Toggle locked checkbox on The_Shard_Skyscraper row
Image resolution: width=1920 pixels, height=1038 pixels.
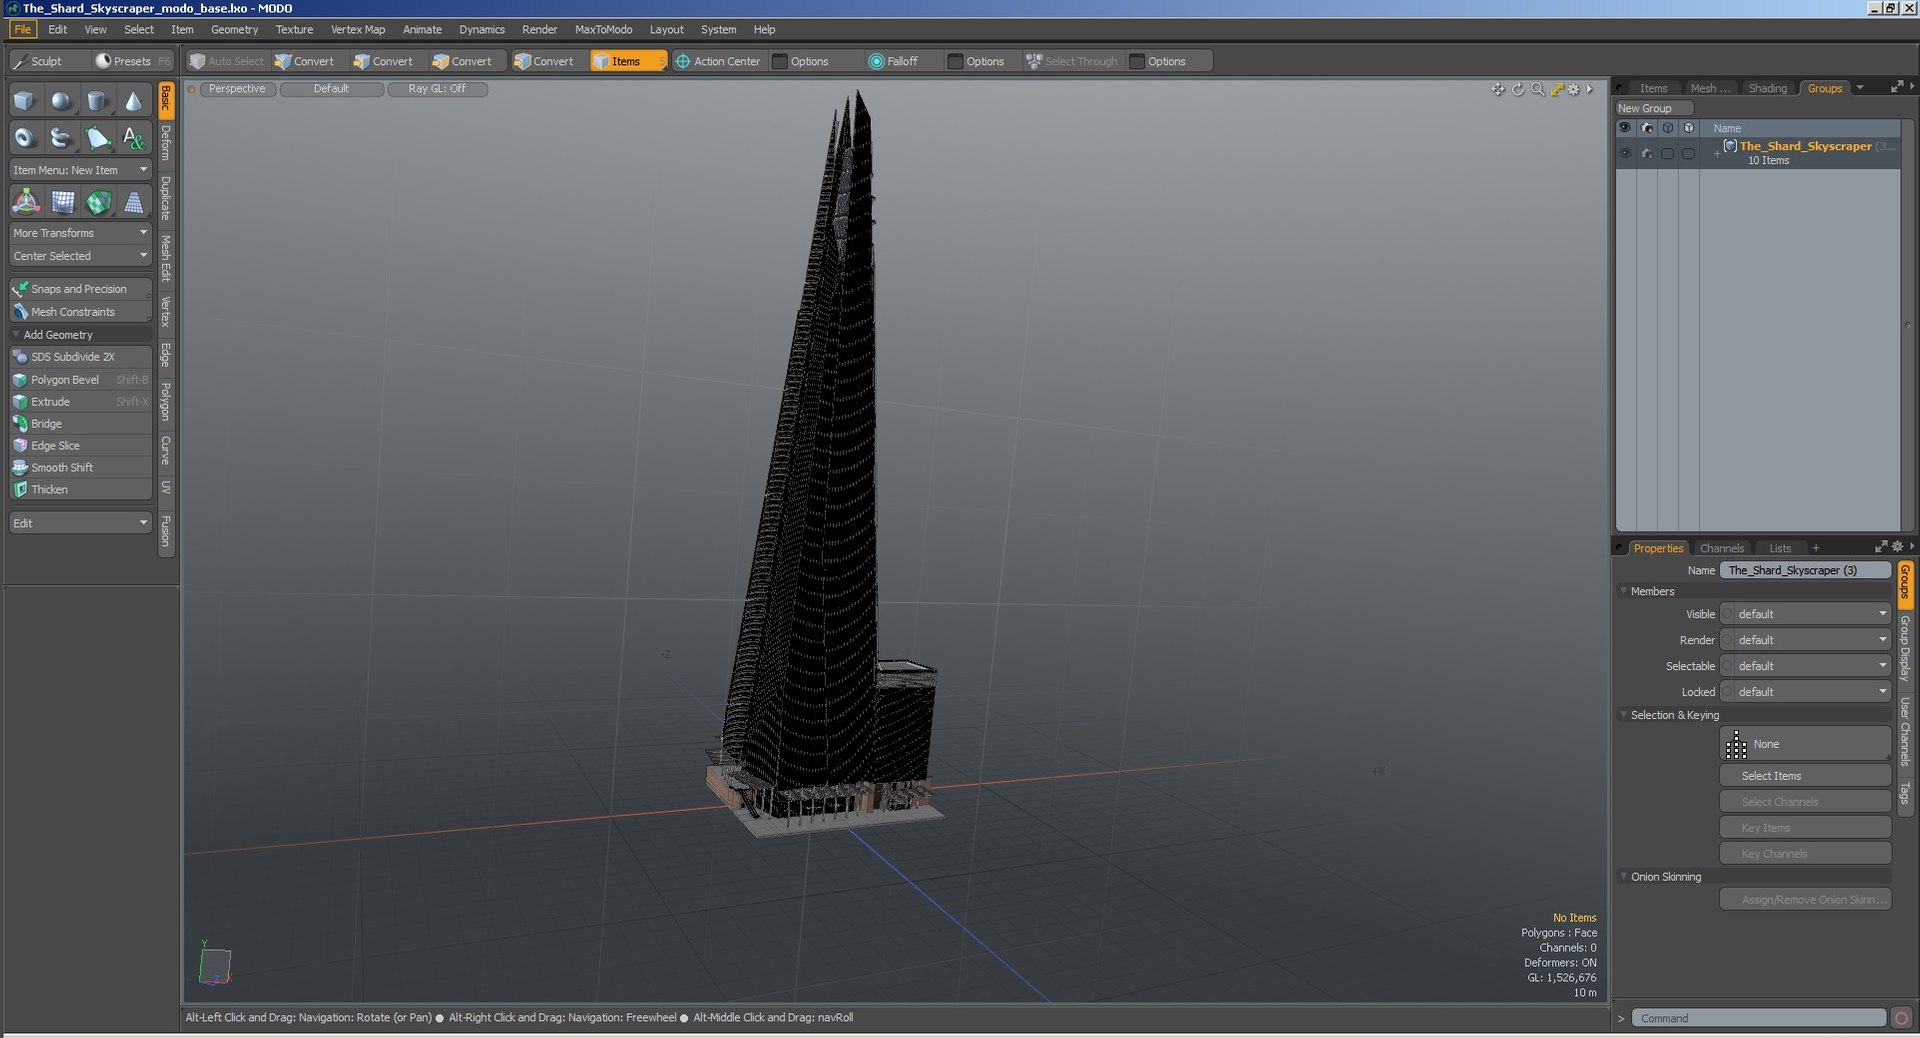click(x=1689, y=153)
